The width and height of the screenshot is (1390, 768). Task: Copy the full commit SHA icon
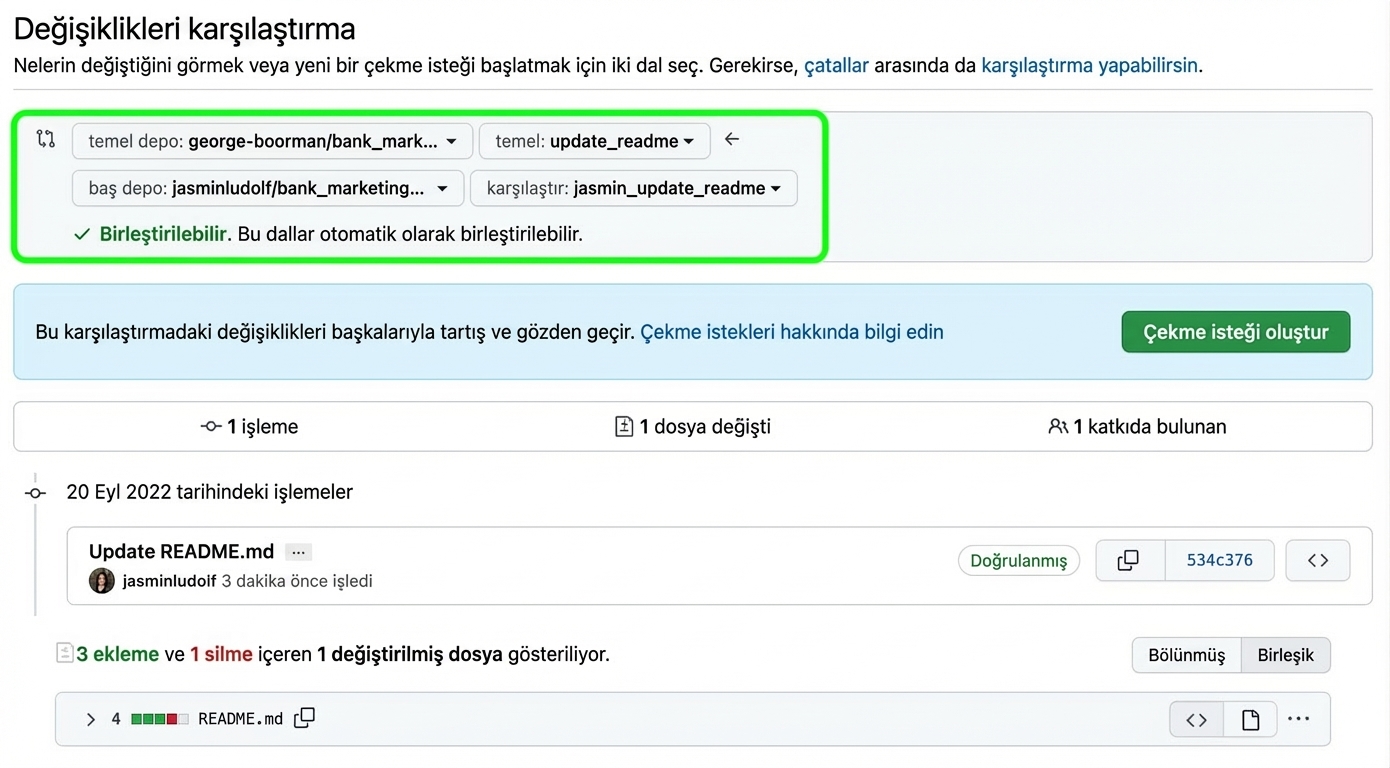click(1129, 560)
